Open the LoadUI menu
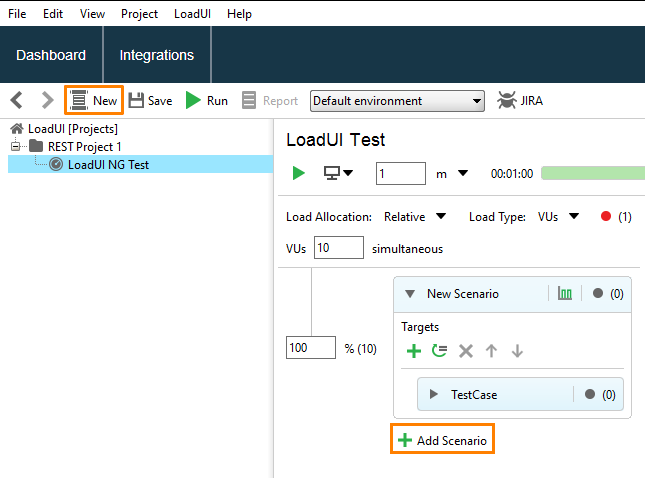The width and height of the screenshot is (645, 478). [x=192, y=14]
